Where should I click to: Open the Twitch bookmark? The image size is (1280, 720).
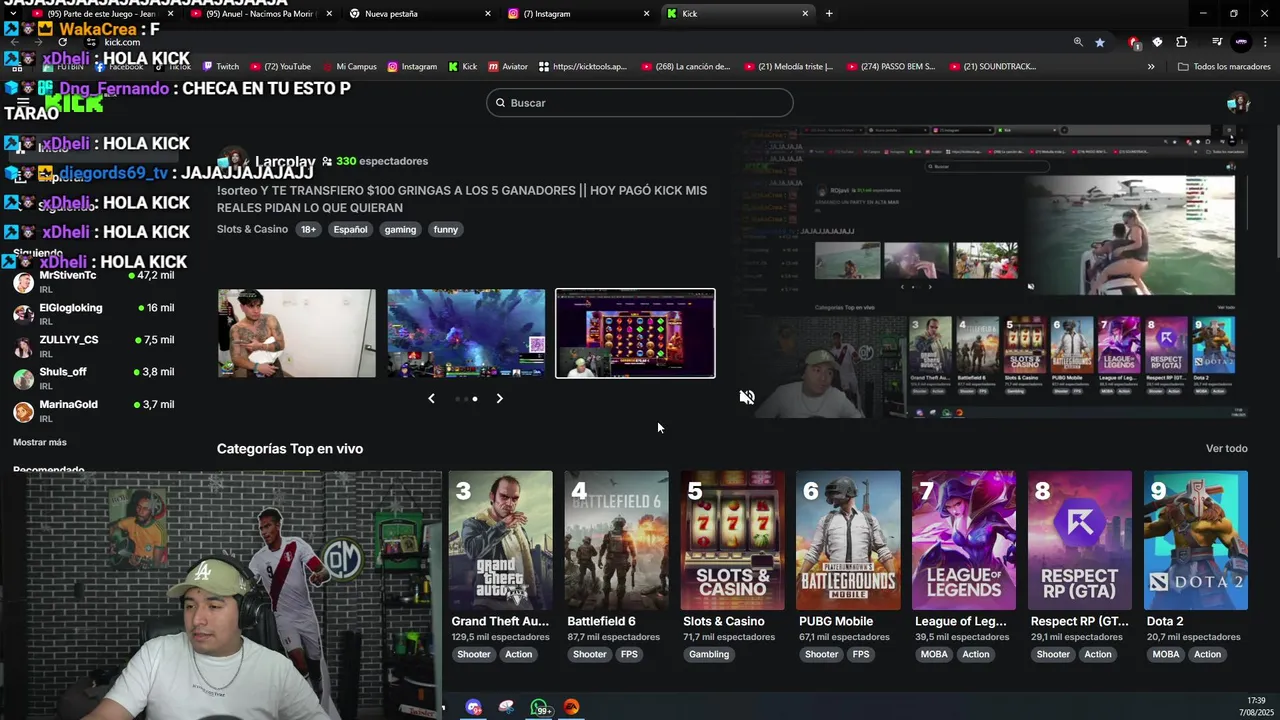click(x=221, y=67)
